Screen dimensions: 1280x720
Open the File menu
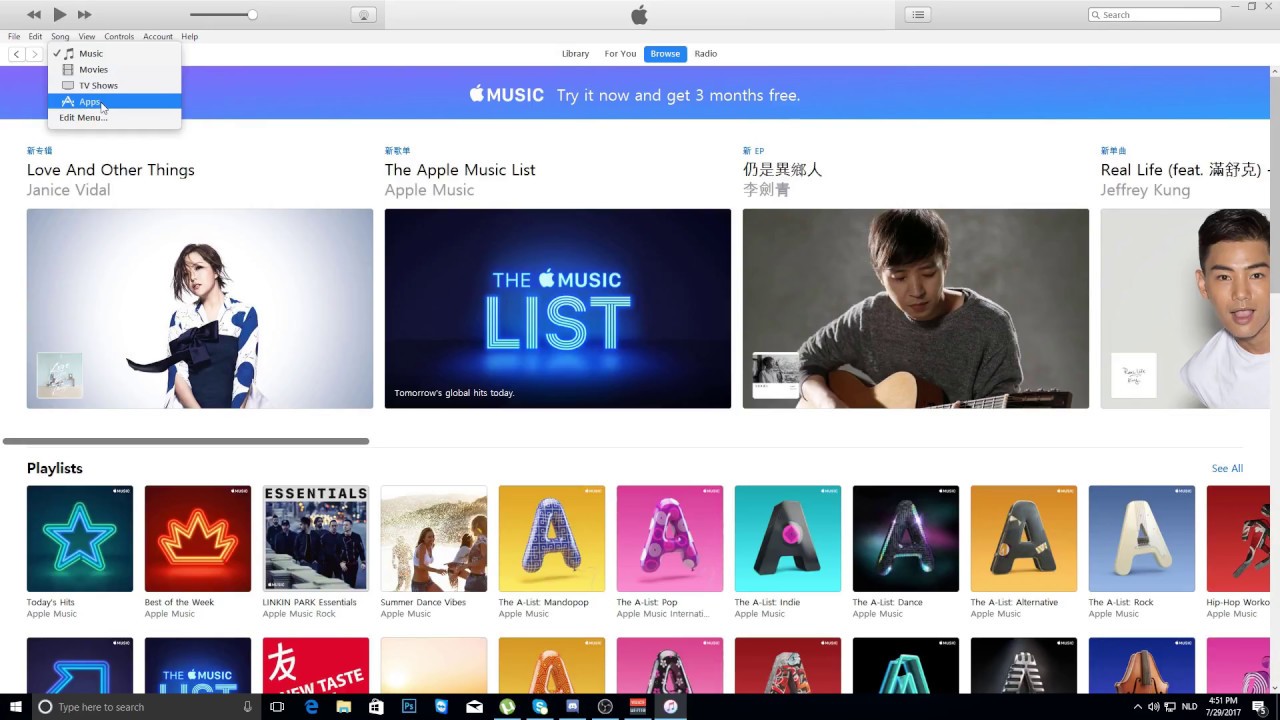coord(14,36)
